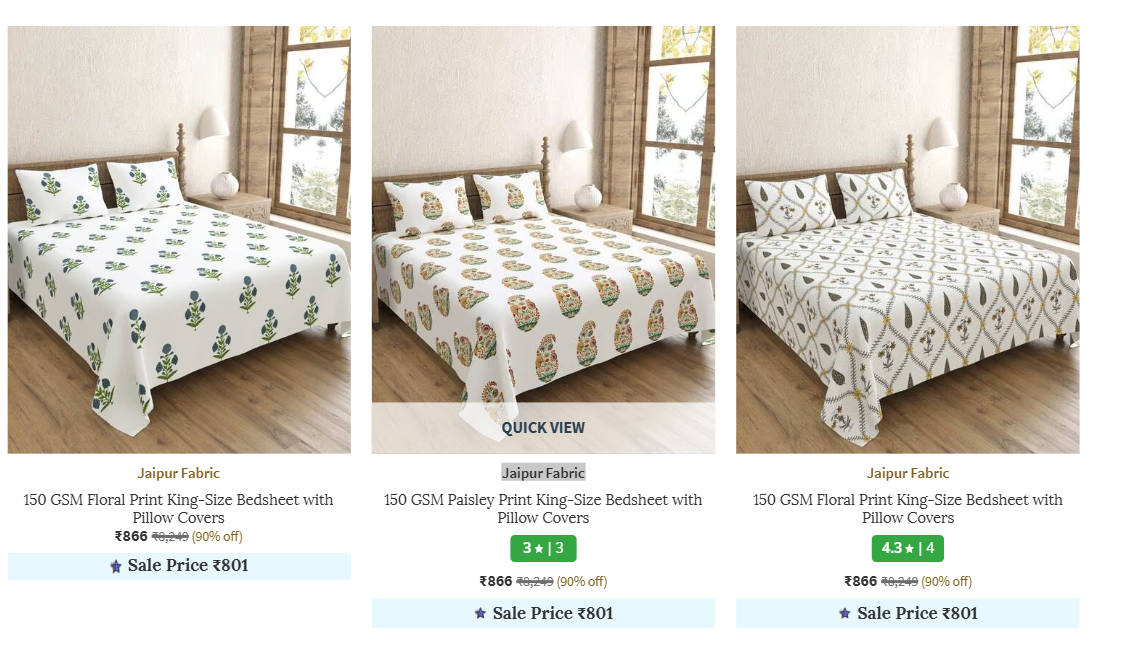Open the Jaipur Fabric brand link under the blue floral bedsheet
Image resolution: width=1133 pixels, height=648 pixels.
click(179, 473)
